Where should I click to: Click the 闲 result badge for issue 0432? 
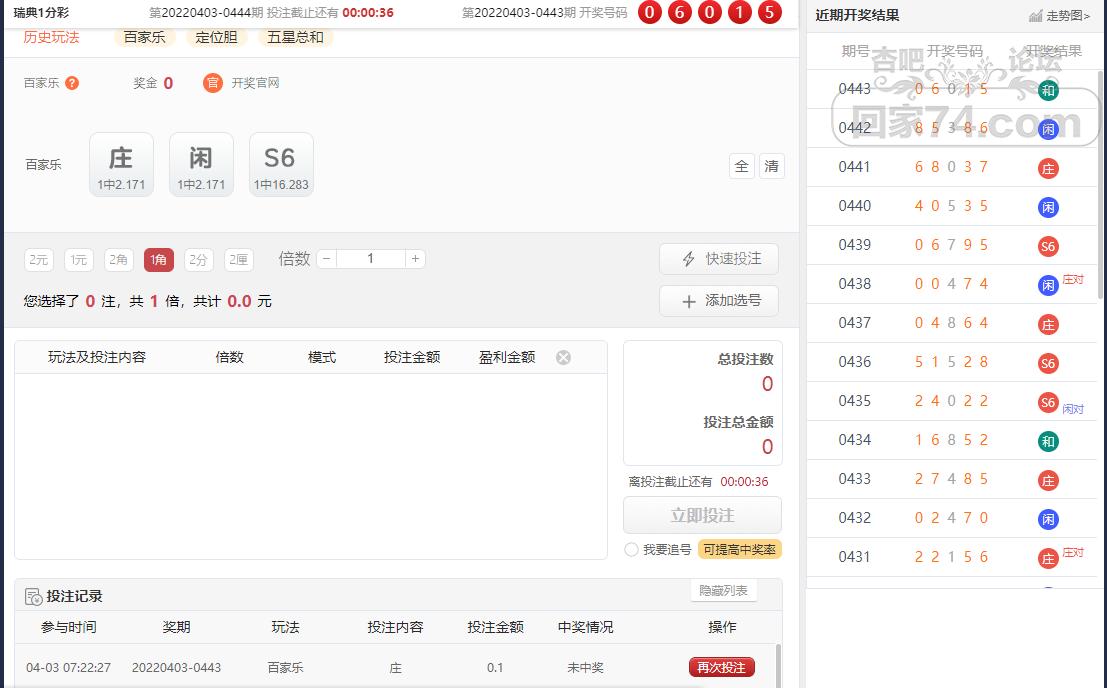(1048, 519)
